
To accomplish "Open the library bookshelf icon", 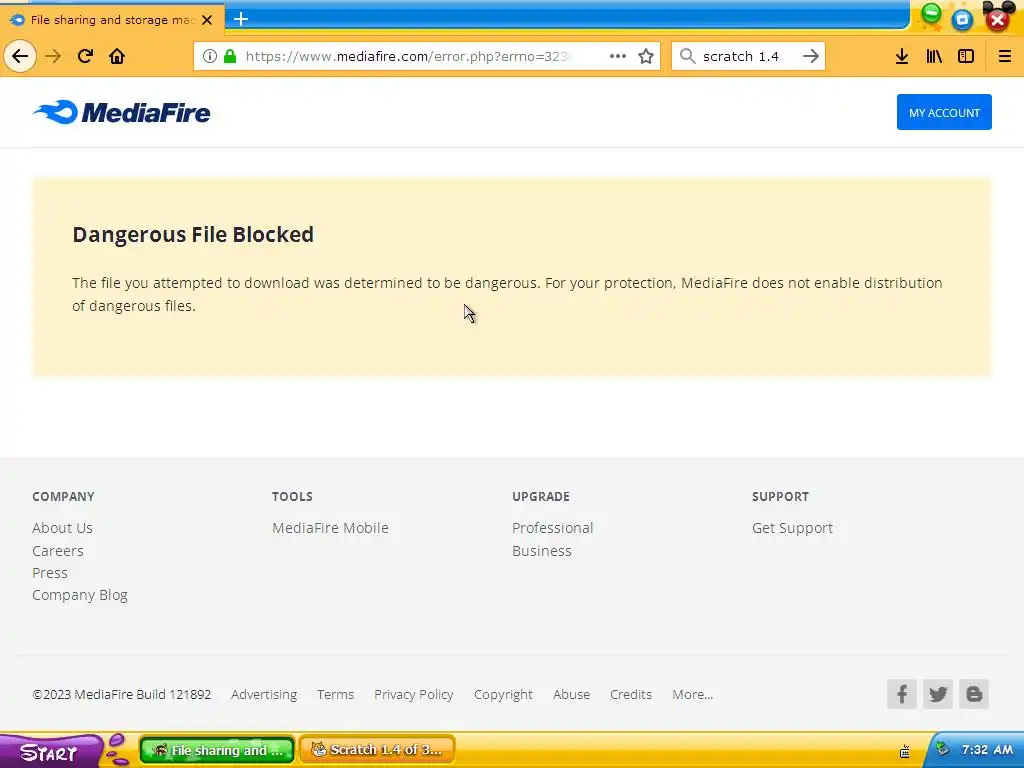I will click(934, 56).
